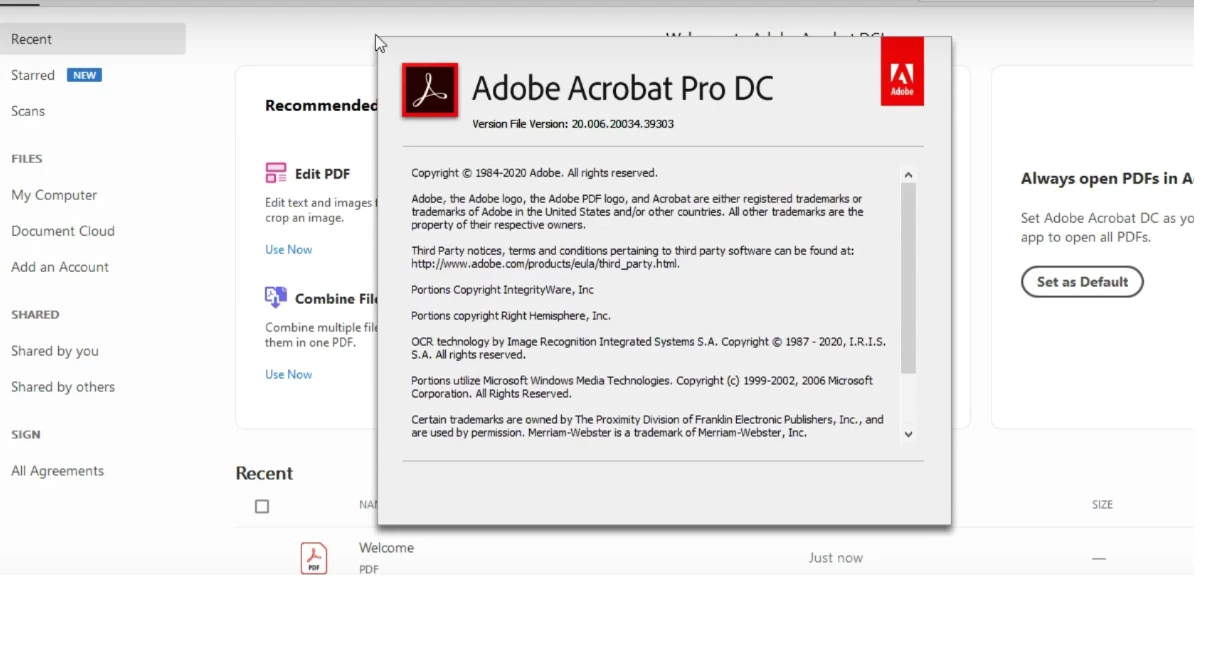This screenshot has height=648, width=1212.
Task: Click the About dialog scrollbar thumb
Action: click(908, 279)
